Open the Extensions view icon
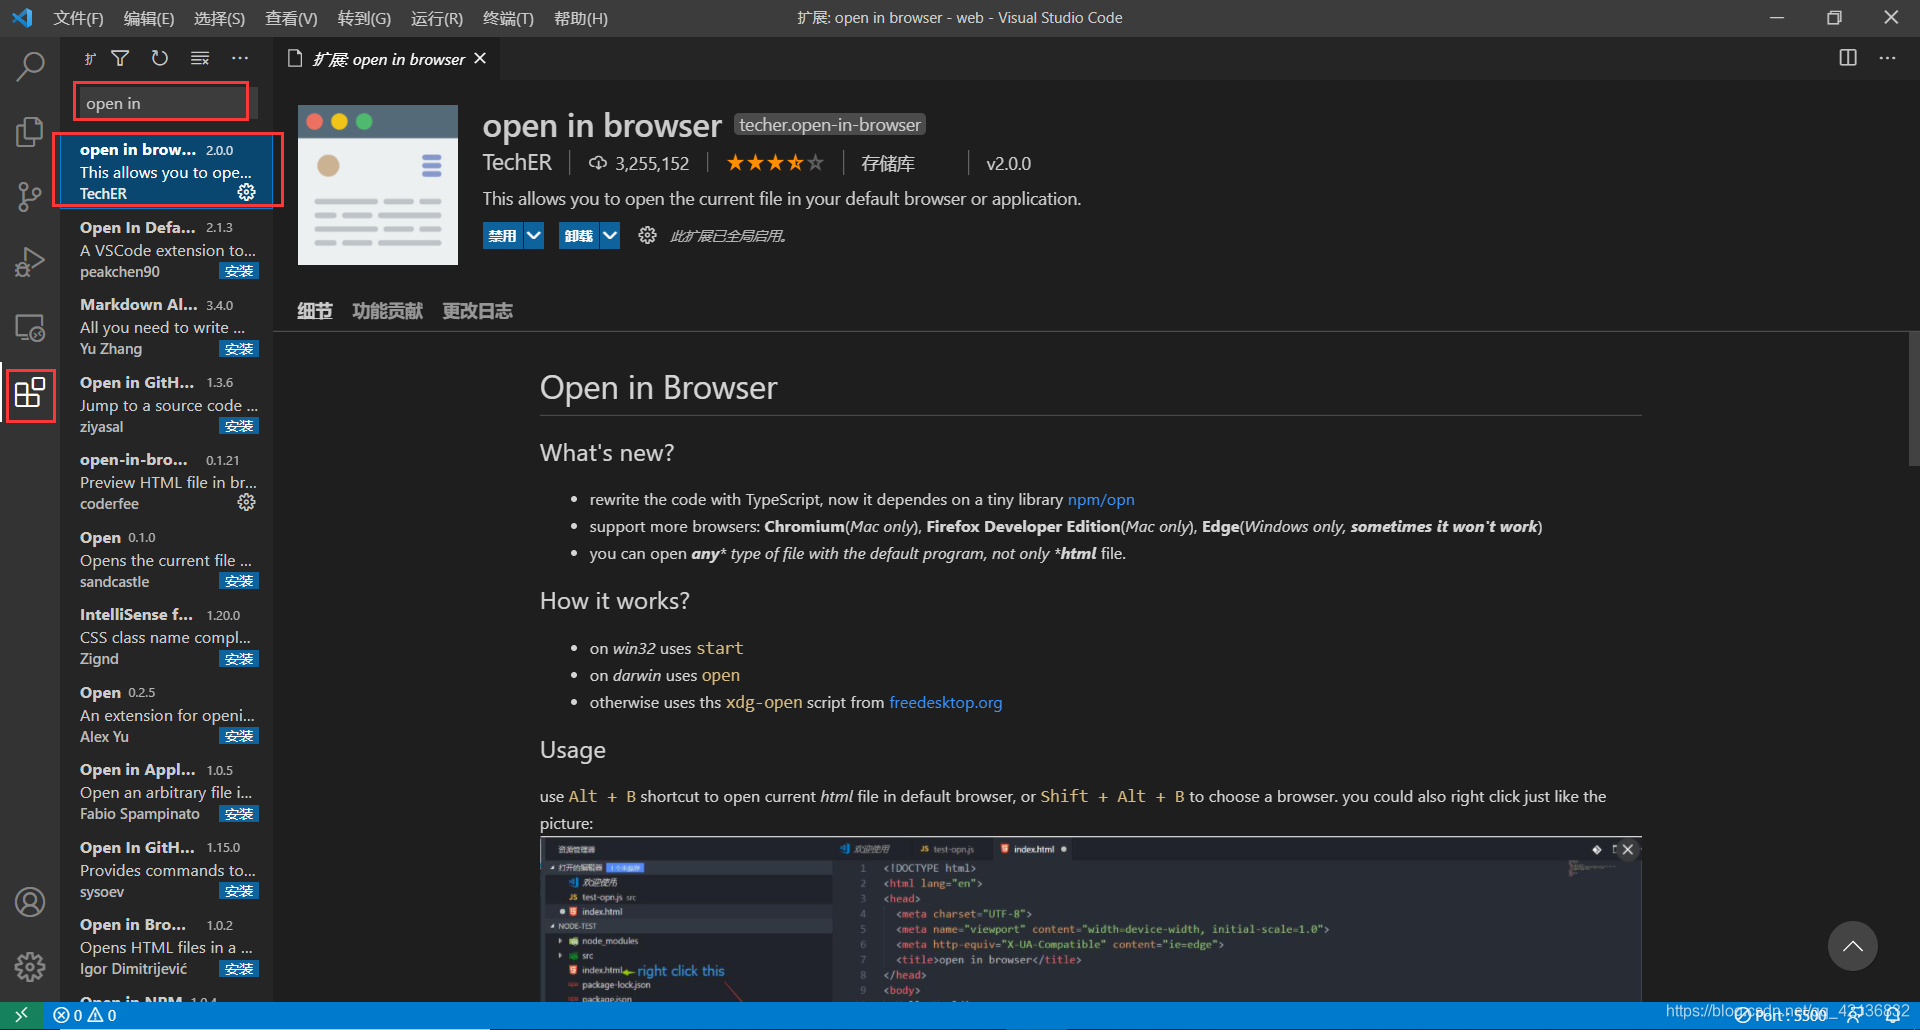Viewport: 1920px width, 1030px height. tap(30, 393)
